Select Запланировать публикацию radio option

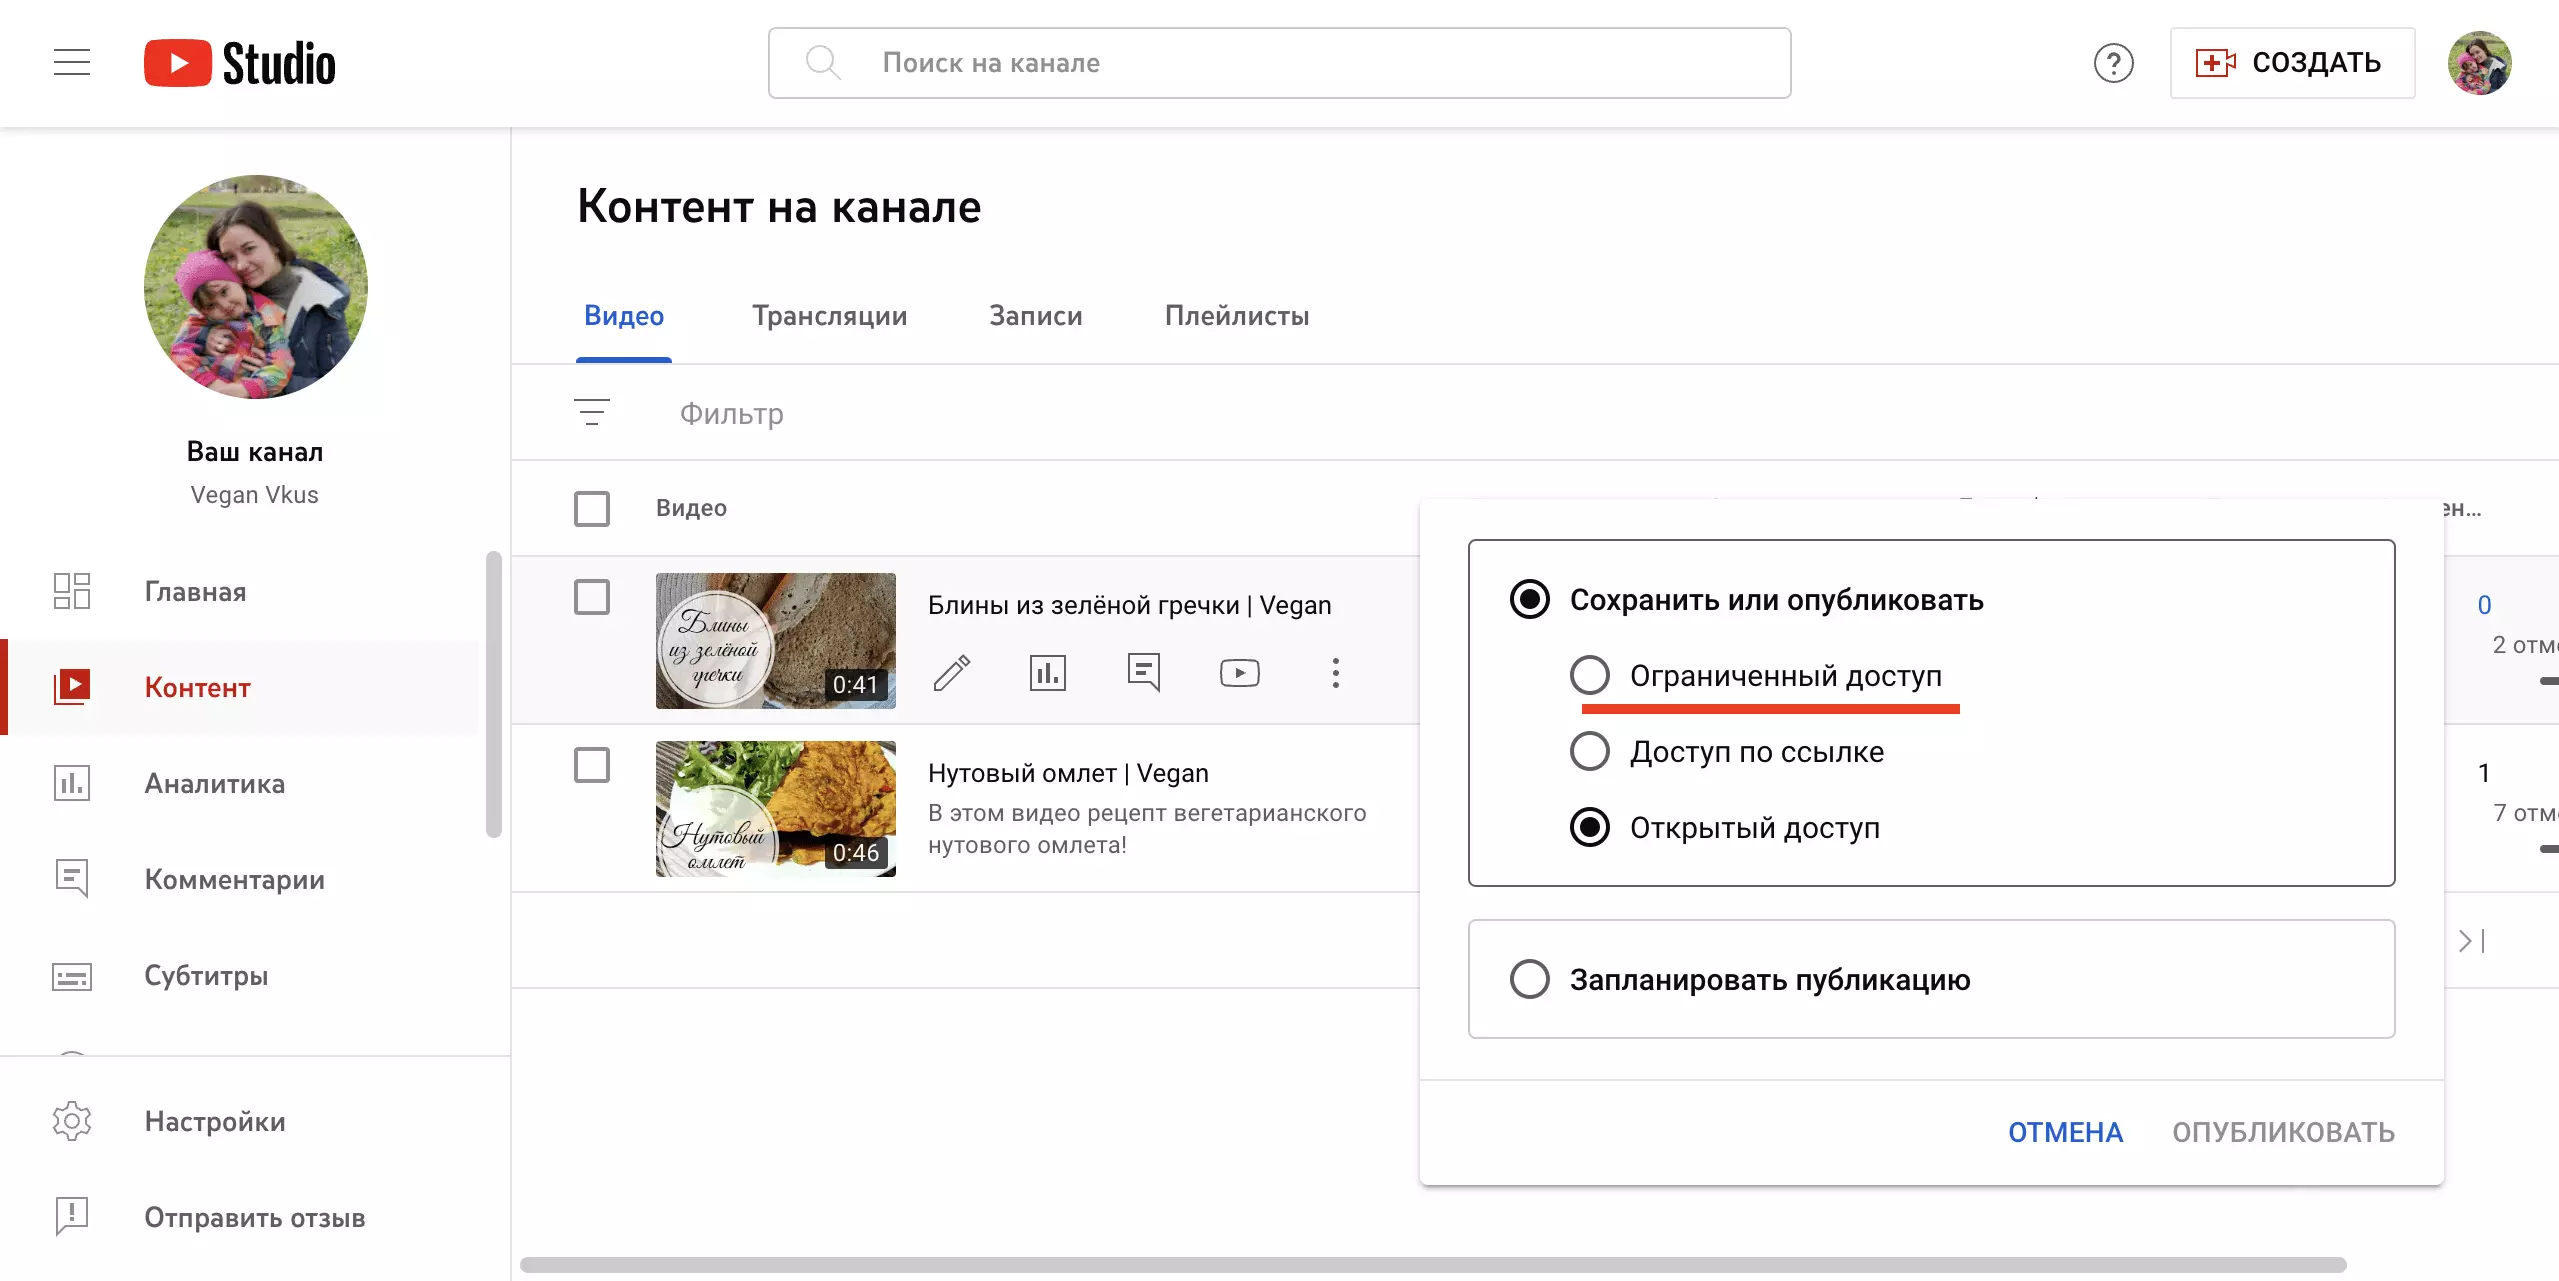1530,979
